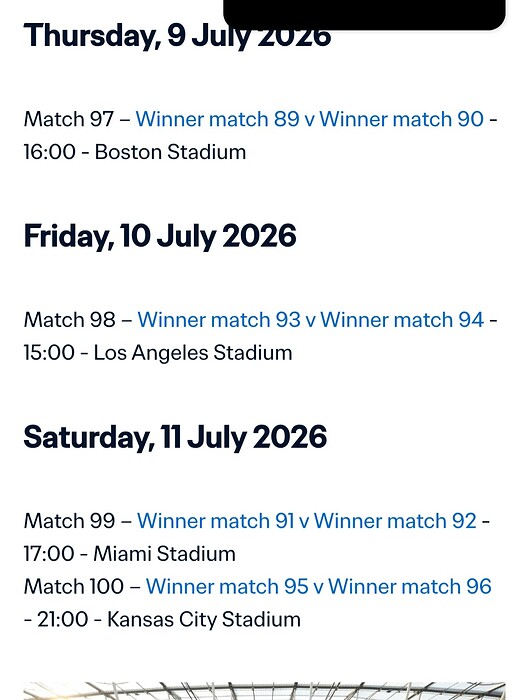Click the 15:00 - Los Angeles Stadium text
528x700 pixels.
pos(158,353)
